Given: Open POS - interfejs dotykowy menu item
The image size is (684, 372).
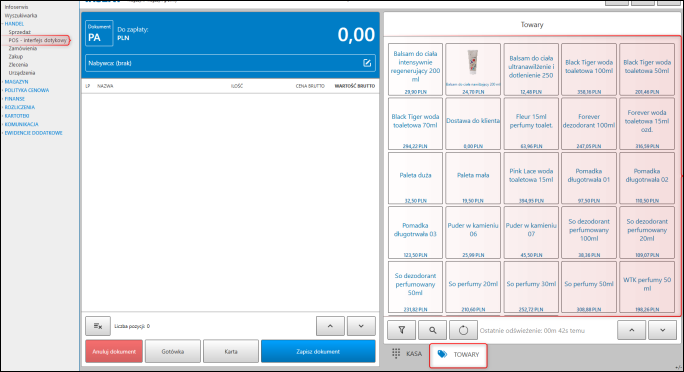Looking at the screenshot, I should point(38,40).
